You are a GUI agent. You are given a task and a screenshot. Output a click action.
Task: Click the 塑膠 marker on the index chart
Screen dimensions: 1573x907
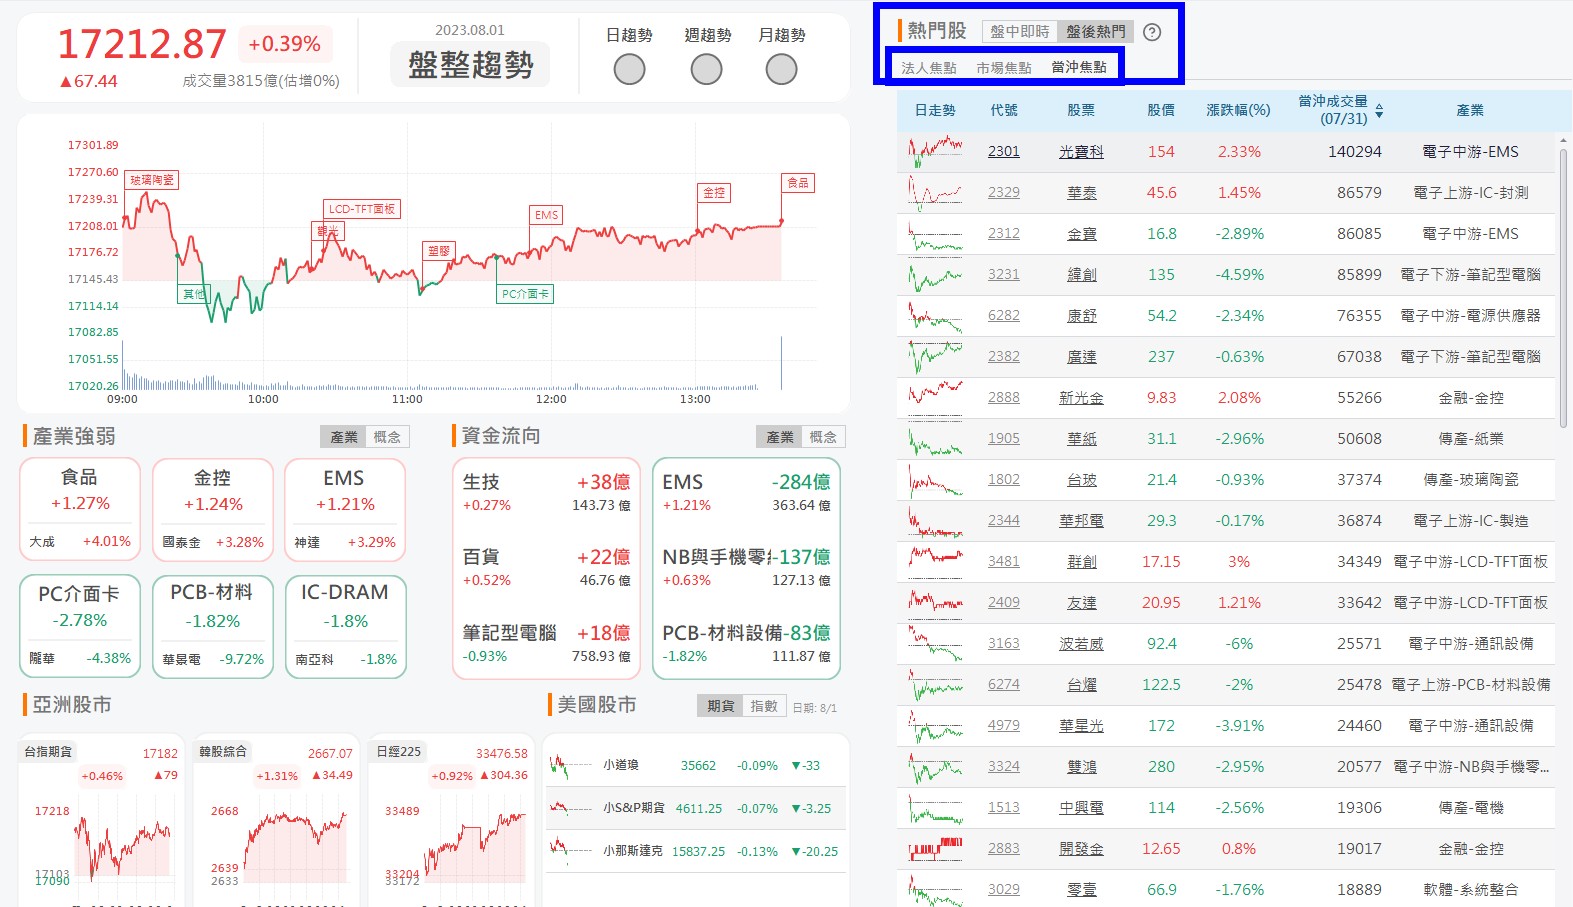point(439,251)
